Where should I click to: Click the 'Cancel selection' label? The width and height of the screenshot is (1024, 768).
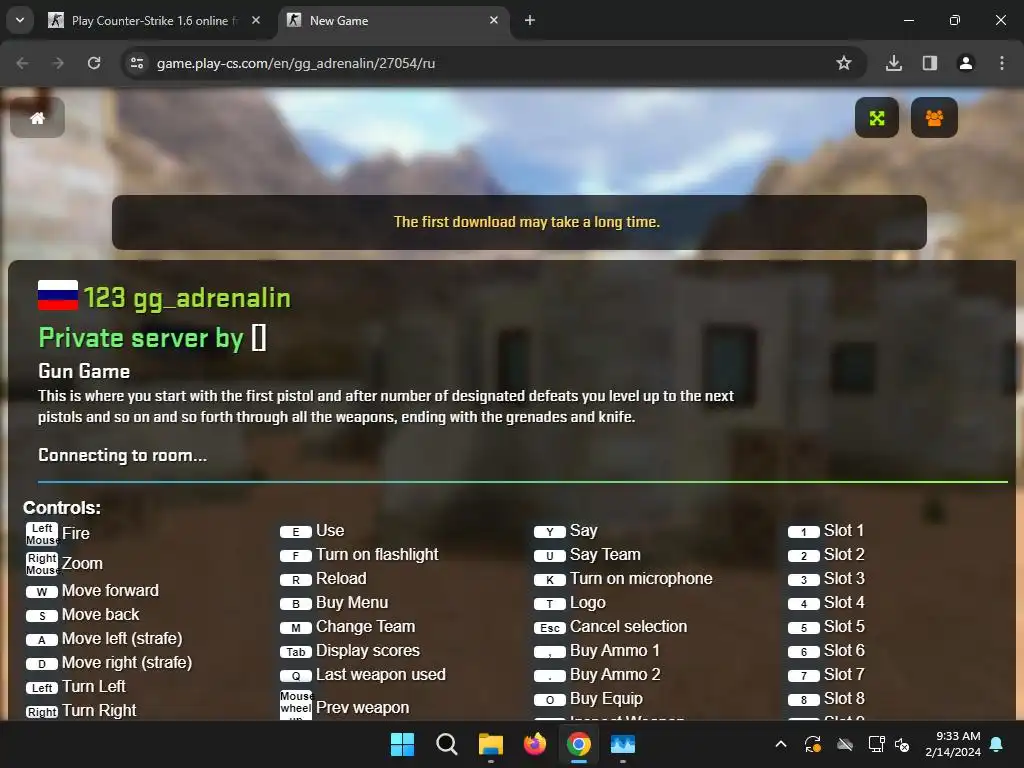[x=628, y=626]
